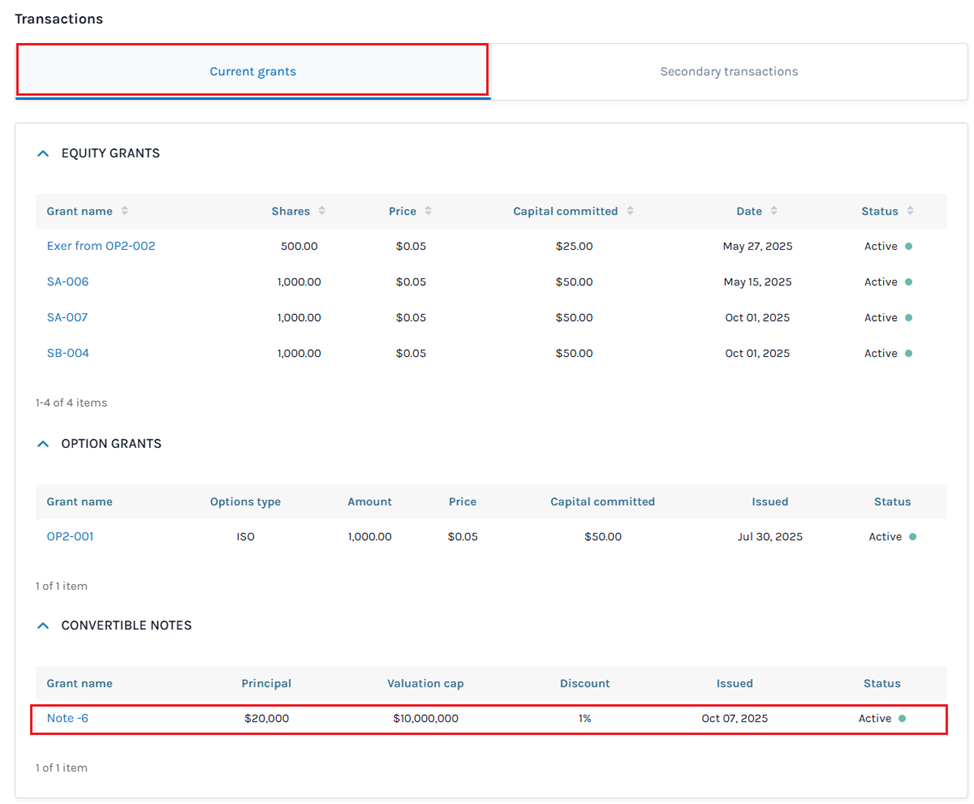The image size is (974, 804).
Task: Collapse the Convertible Notes section
Action: [x=43, y=626]
